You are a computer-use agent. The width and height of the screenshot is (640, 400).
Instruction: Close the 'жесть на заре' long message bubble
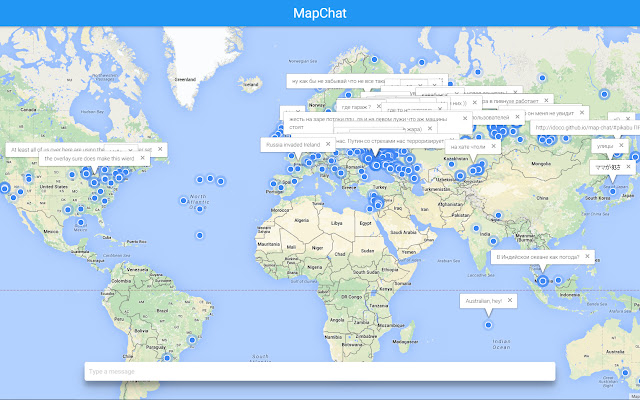tap(464, 118)
